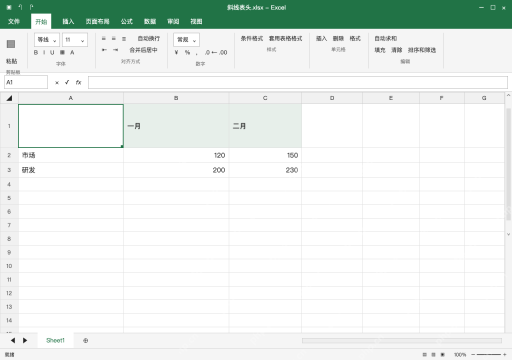Open the 文件 tab

[14, 22]
